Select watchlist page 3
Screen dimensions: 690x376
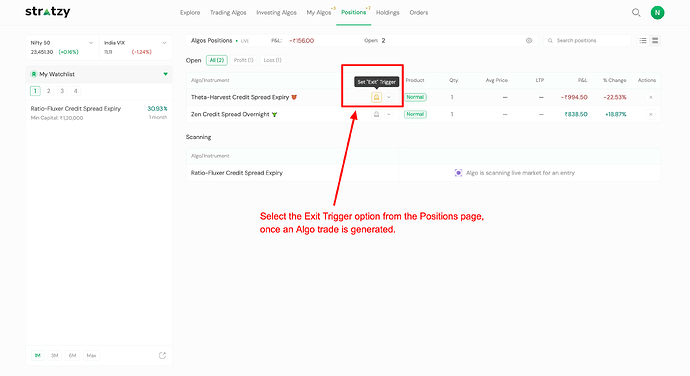click(x=62, y=91)
